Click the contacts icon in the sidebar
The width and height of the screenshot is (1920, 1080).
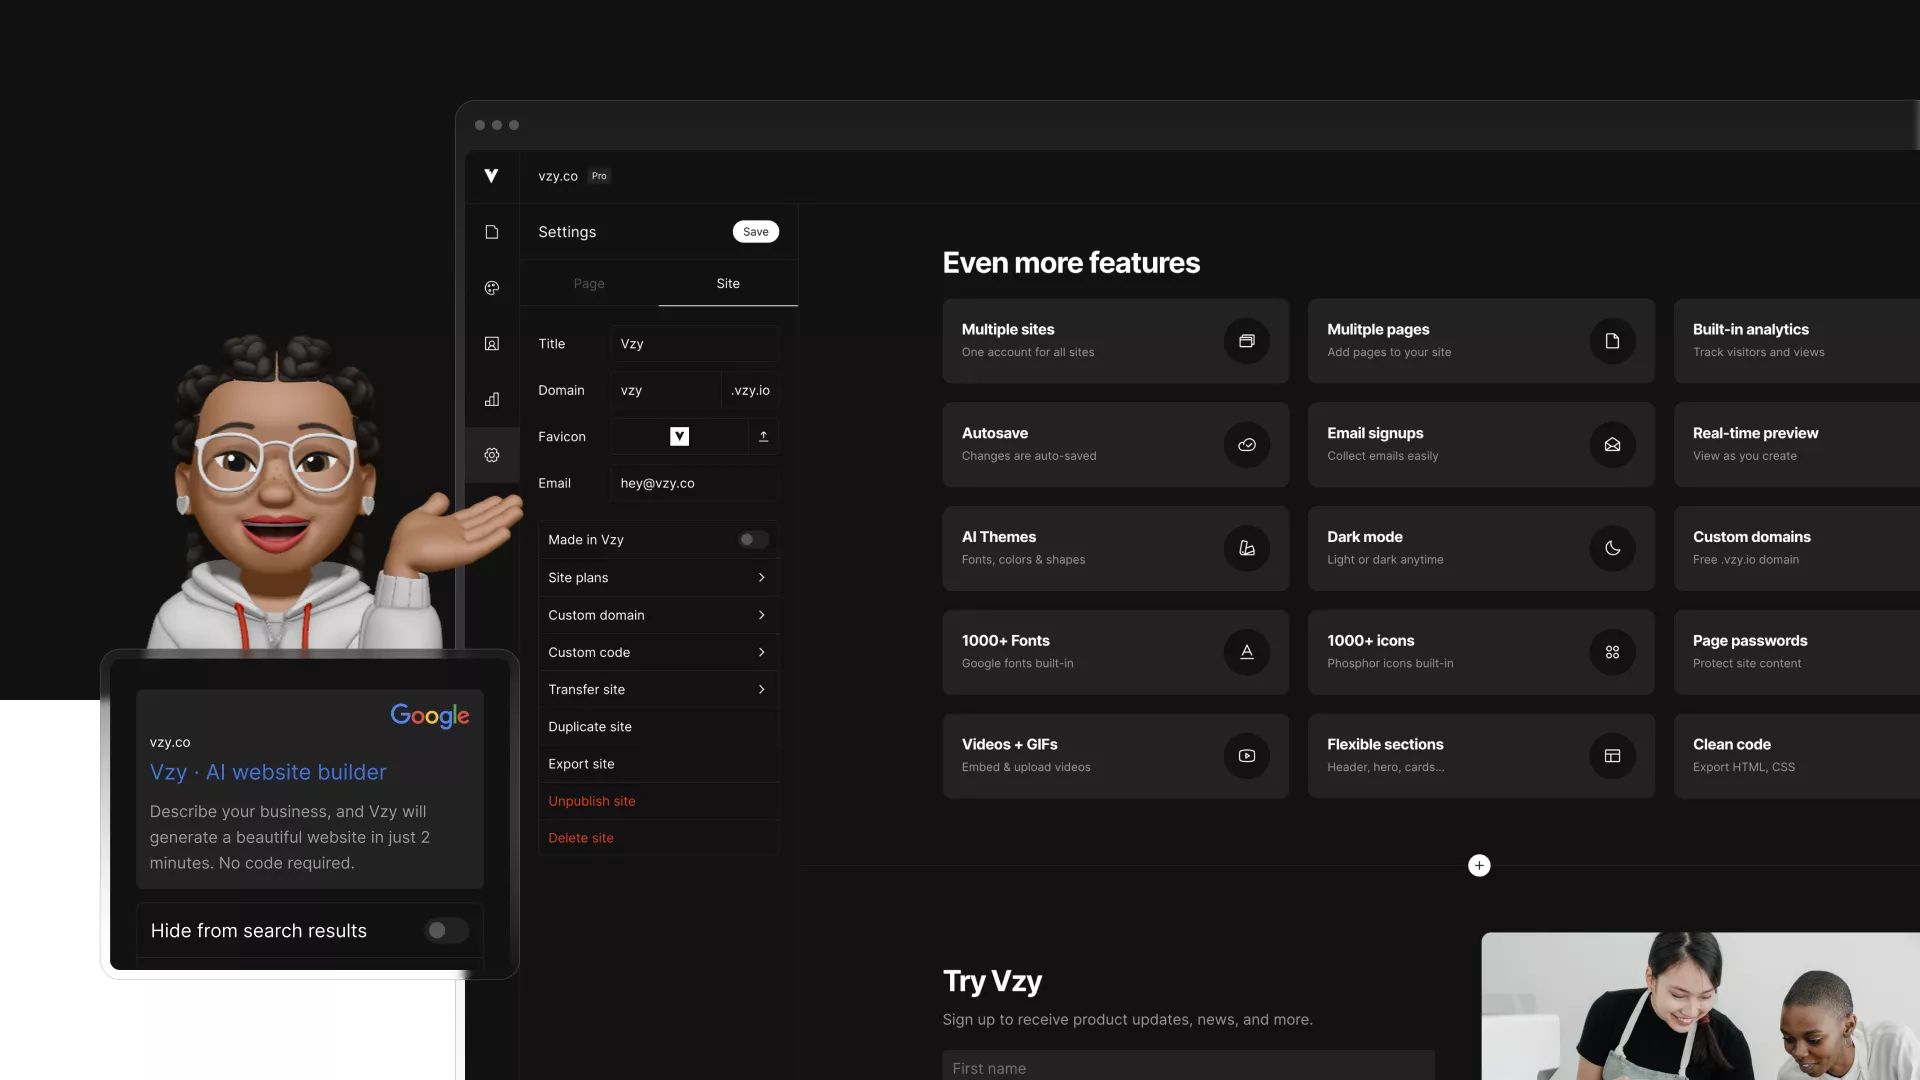click(x=491, y=344)
